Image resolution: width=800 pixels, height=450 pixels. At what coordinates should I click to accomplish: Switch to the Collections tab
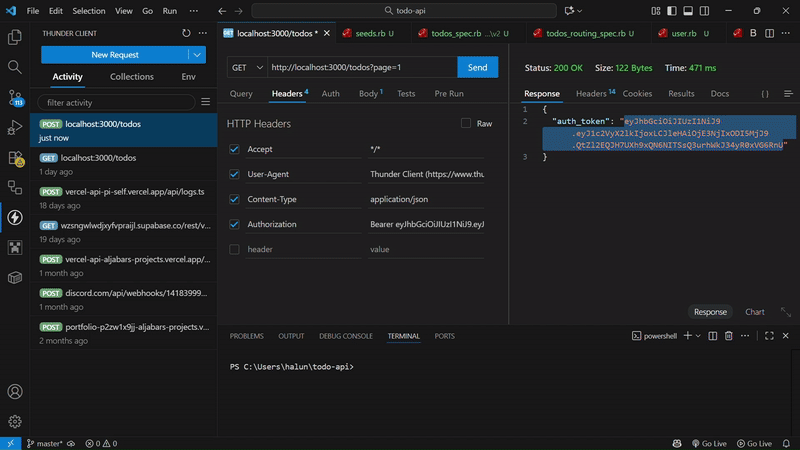pos(132,77)
